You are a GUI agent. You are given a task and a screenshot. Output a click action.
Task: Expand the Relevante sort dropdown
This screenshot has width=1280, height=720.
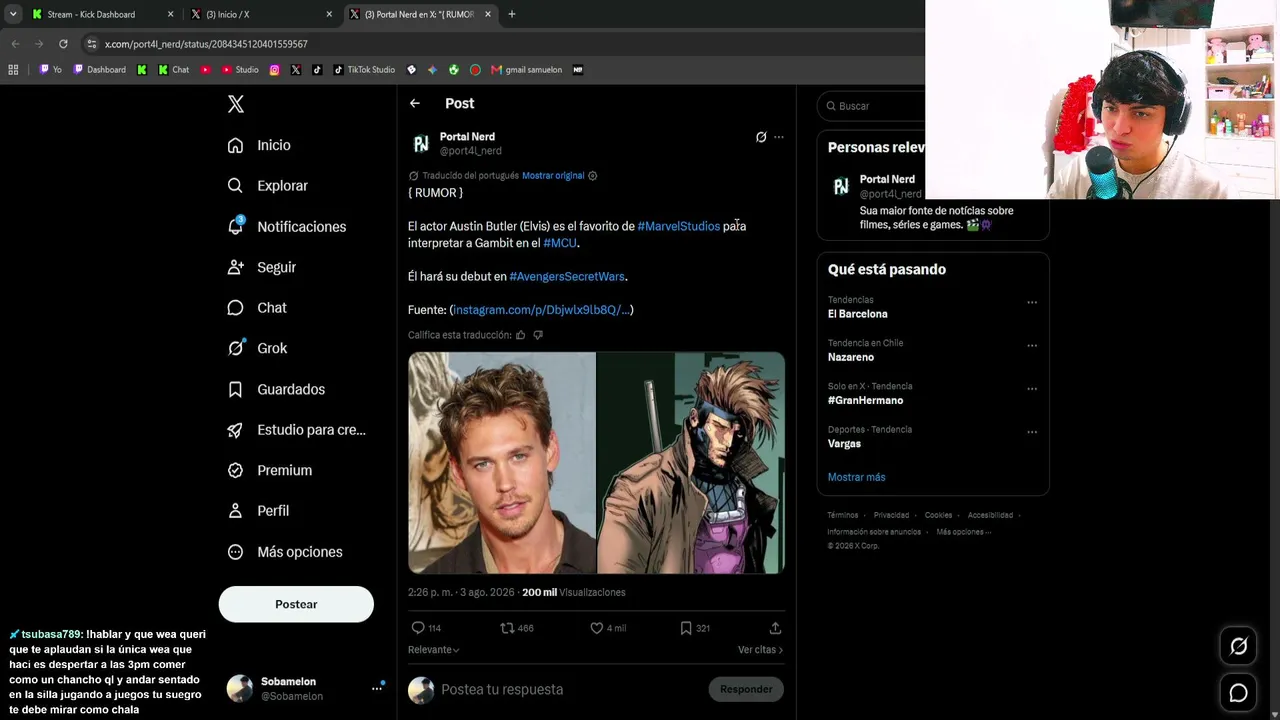434,650
